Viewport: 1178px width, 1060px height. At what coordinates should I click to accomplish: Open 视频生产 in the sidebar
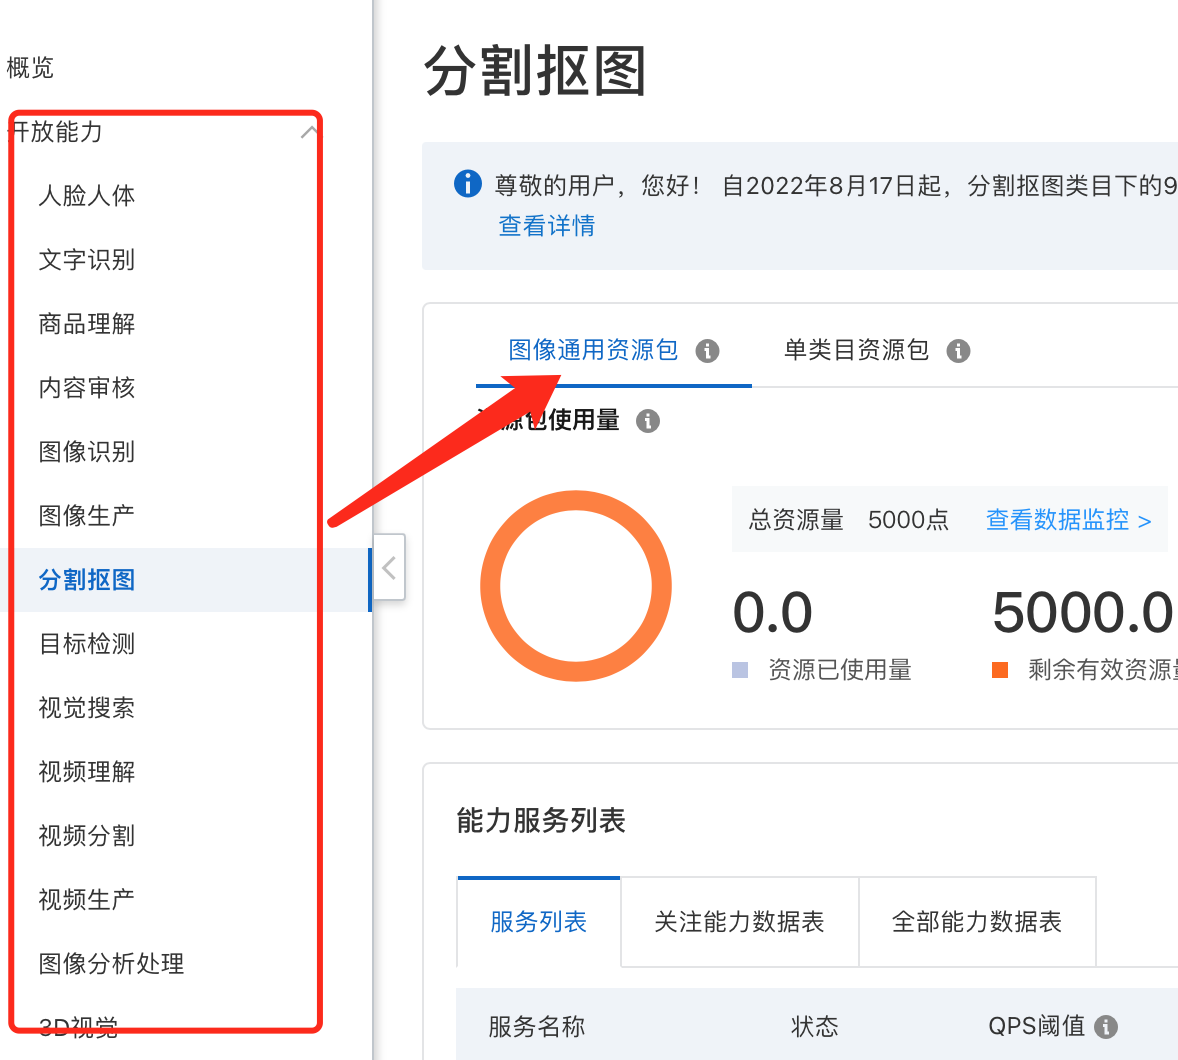(x=86, y=899)
